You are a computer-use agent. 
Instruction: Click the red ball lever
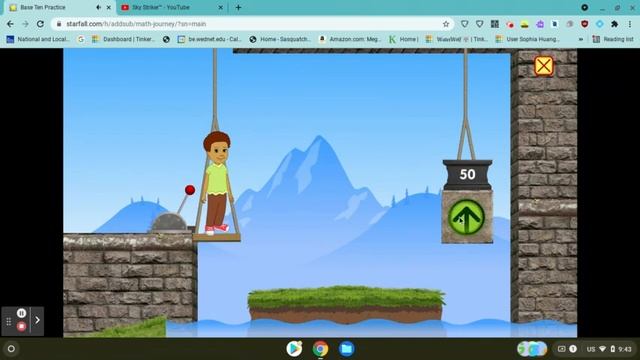[189, 190]
